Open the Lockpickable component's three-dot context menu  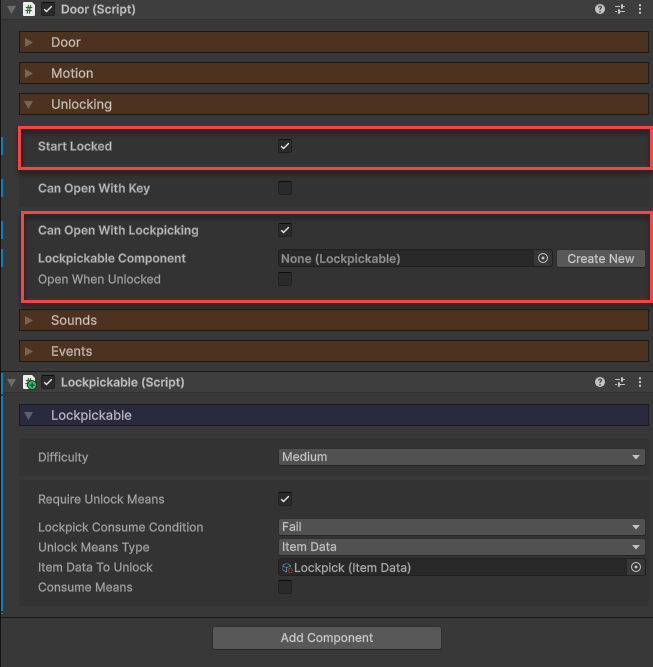(x=640, y=382)
